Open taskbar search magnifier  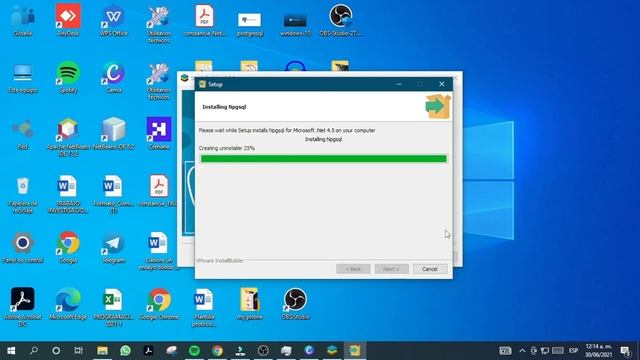(x=34, y=351)
